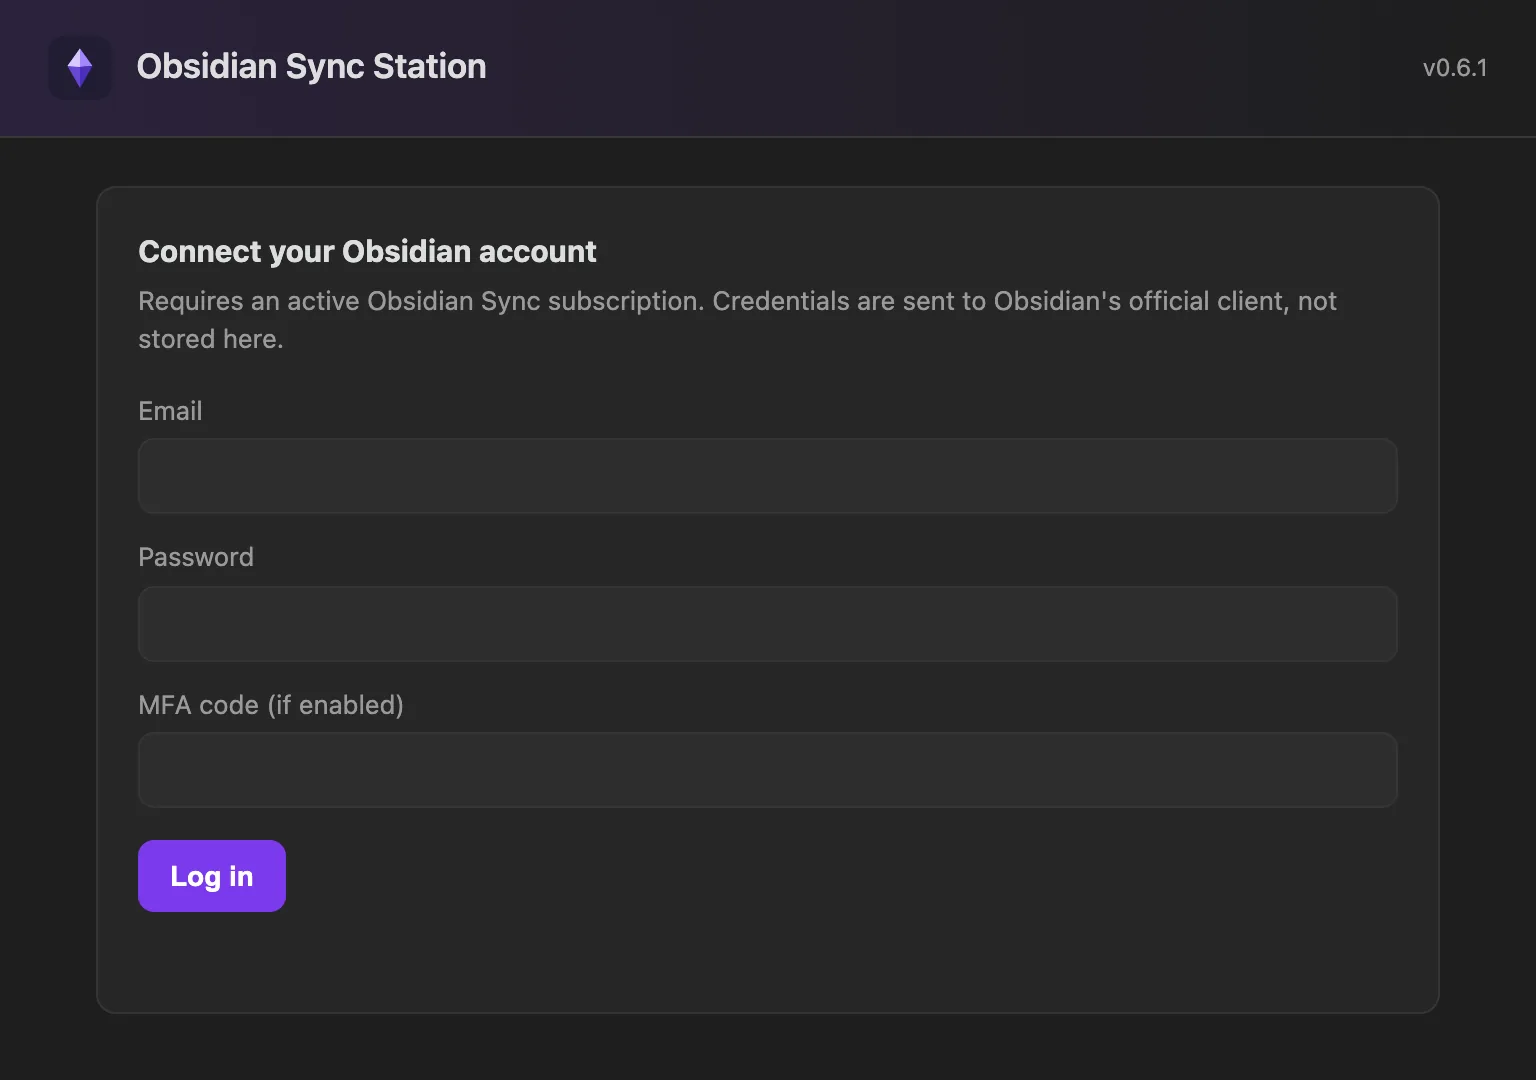Click the Email field label
Screen dimensions: 1536x1080
[x=170, y=411]
